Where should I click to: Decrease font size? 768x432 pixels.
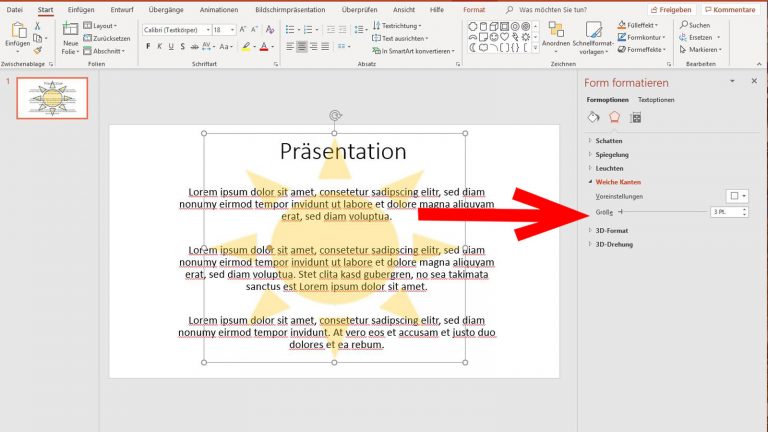[254, 30]
